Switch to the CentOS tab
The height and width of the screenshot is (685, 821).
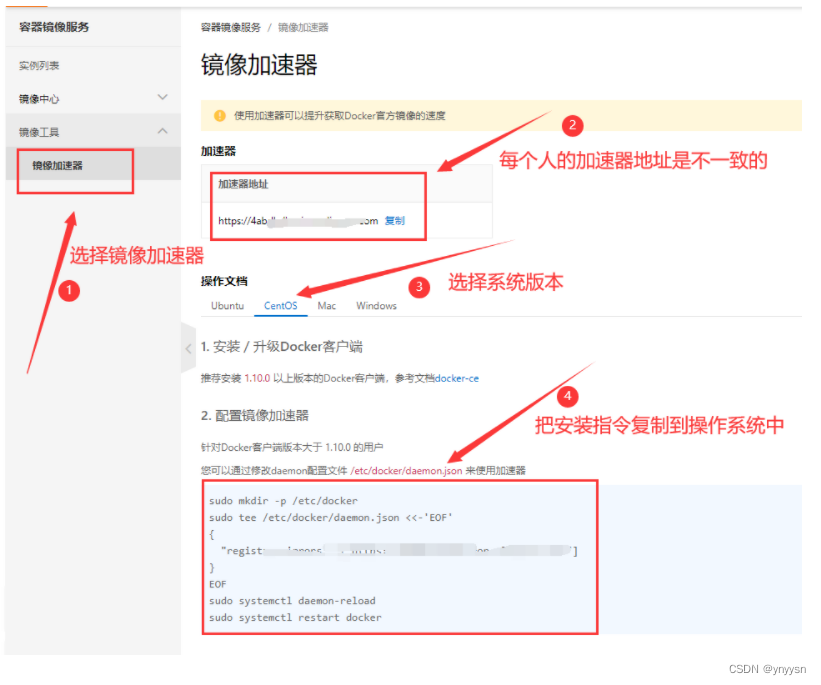pyautogui.click(x=281, y=306)
